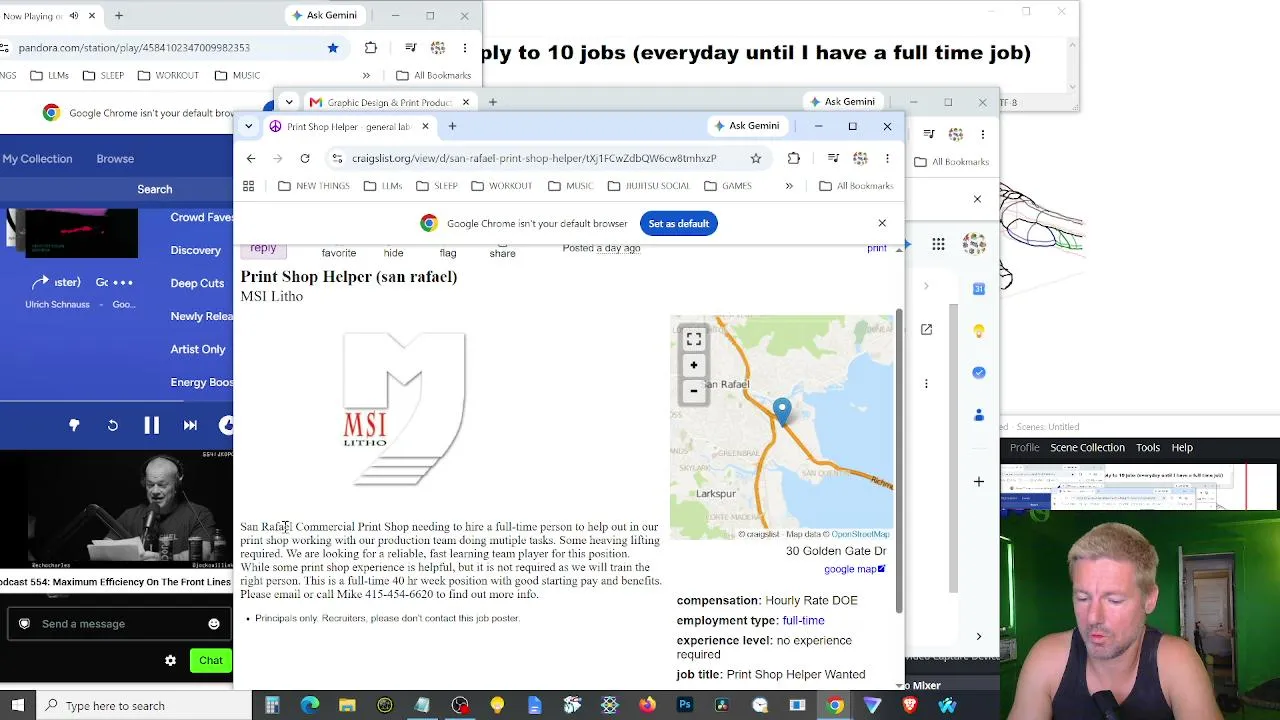Viewport: 1280px width, 720px height.
Task: Open Photoshop from the taskbar
Action: (685, 706)
